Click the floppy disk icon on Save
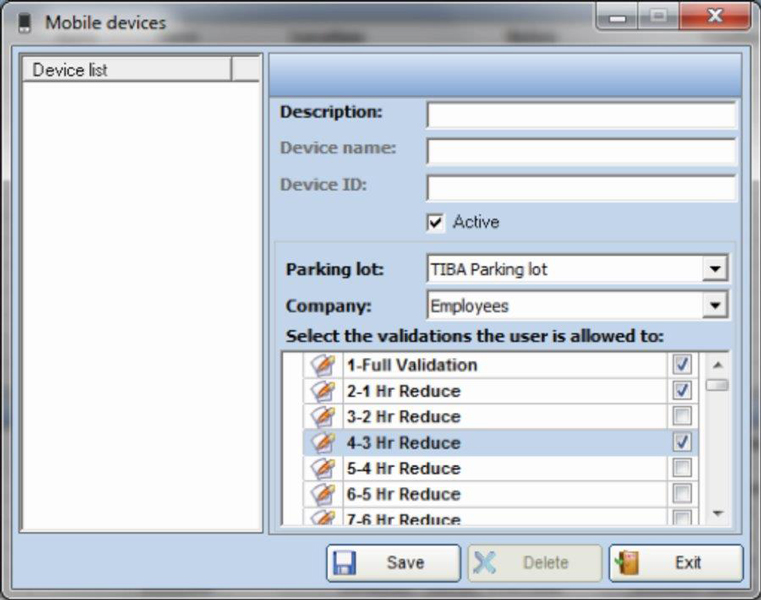The height and width of the screenshot is (600, 761). [345, 563]
